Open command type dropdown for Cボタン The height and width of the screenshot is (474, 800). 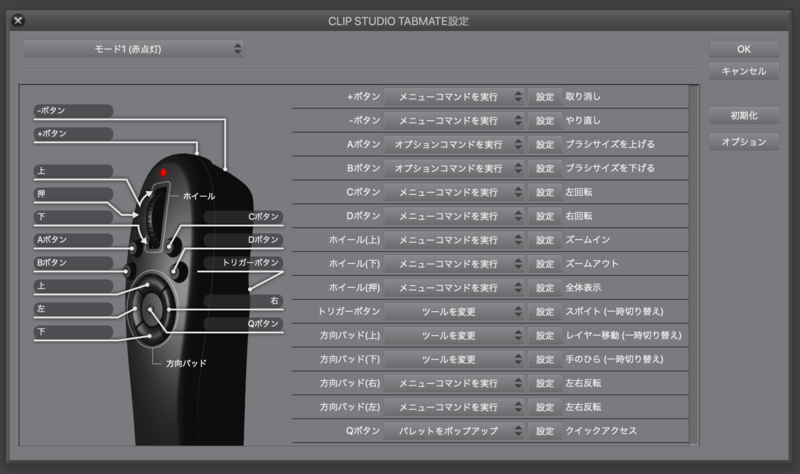coord(454,192)
